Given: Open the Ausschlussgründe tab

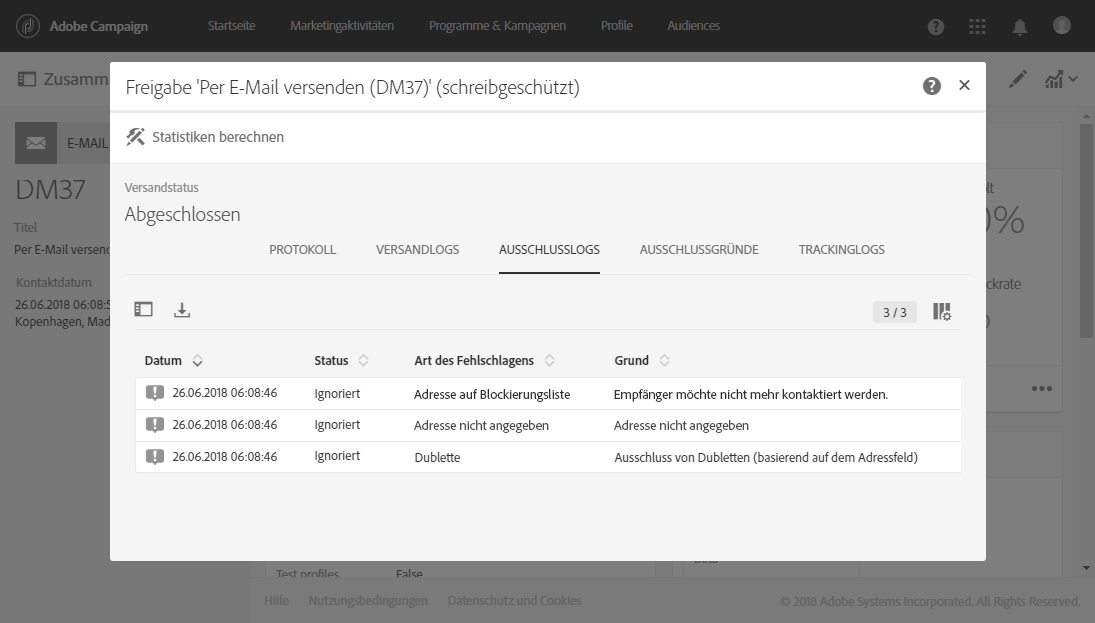Looking at the screenshot, I should 699,250.
